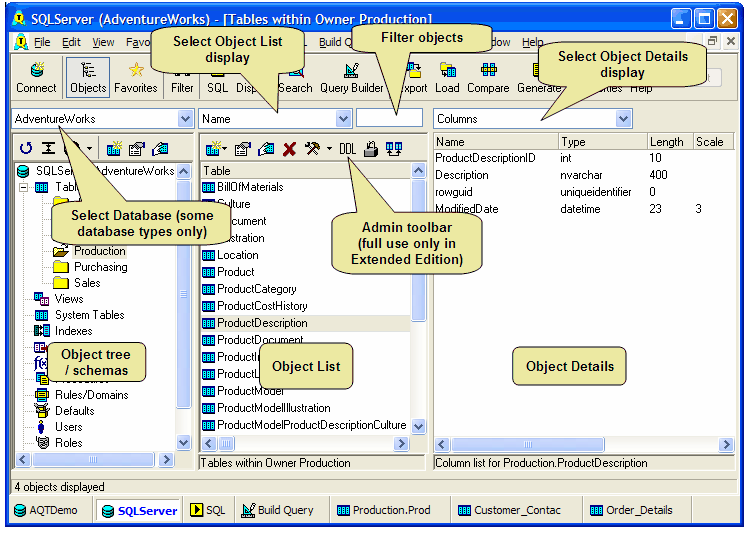Click the create object icon in tree toolbar
This screenshot has width=749, height=533.
[x=114, y=149]
